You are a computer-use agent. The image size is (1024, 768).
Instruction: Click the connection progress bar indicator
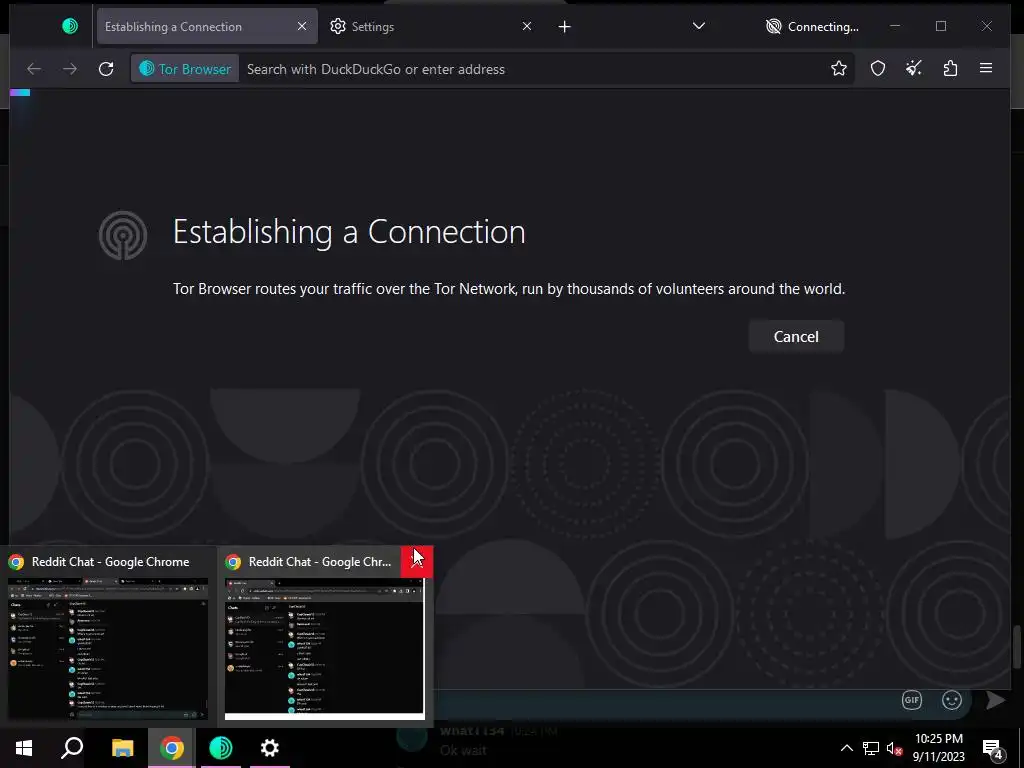20,93
